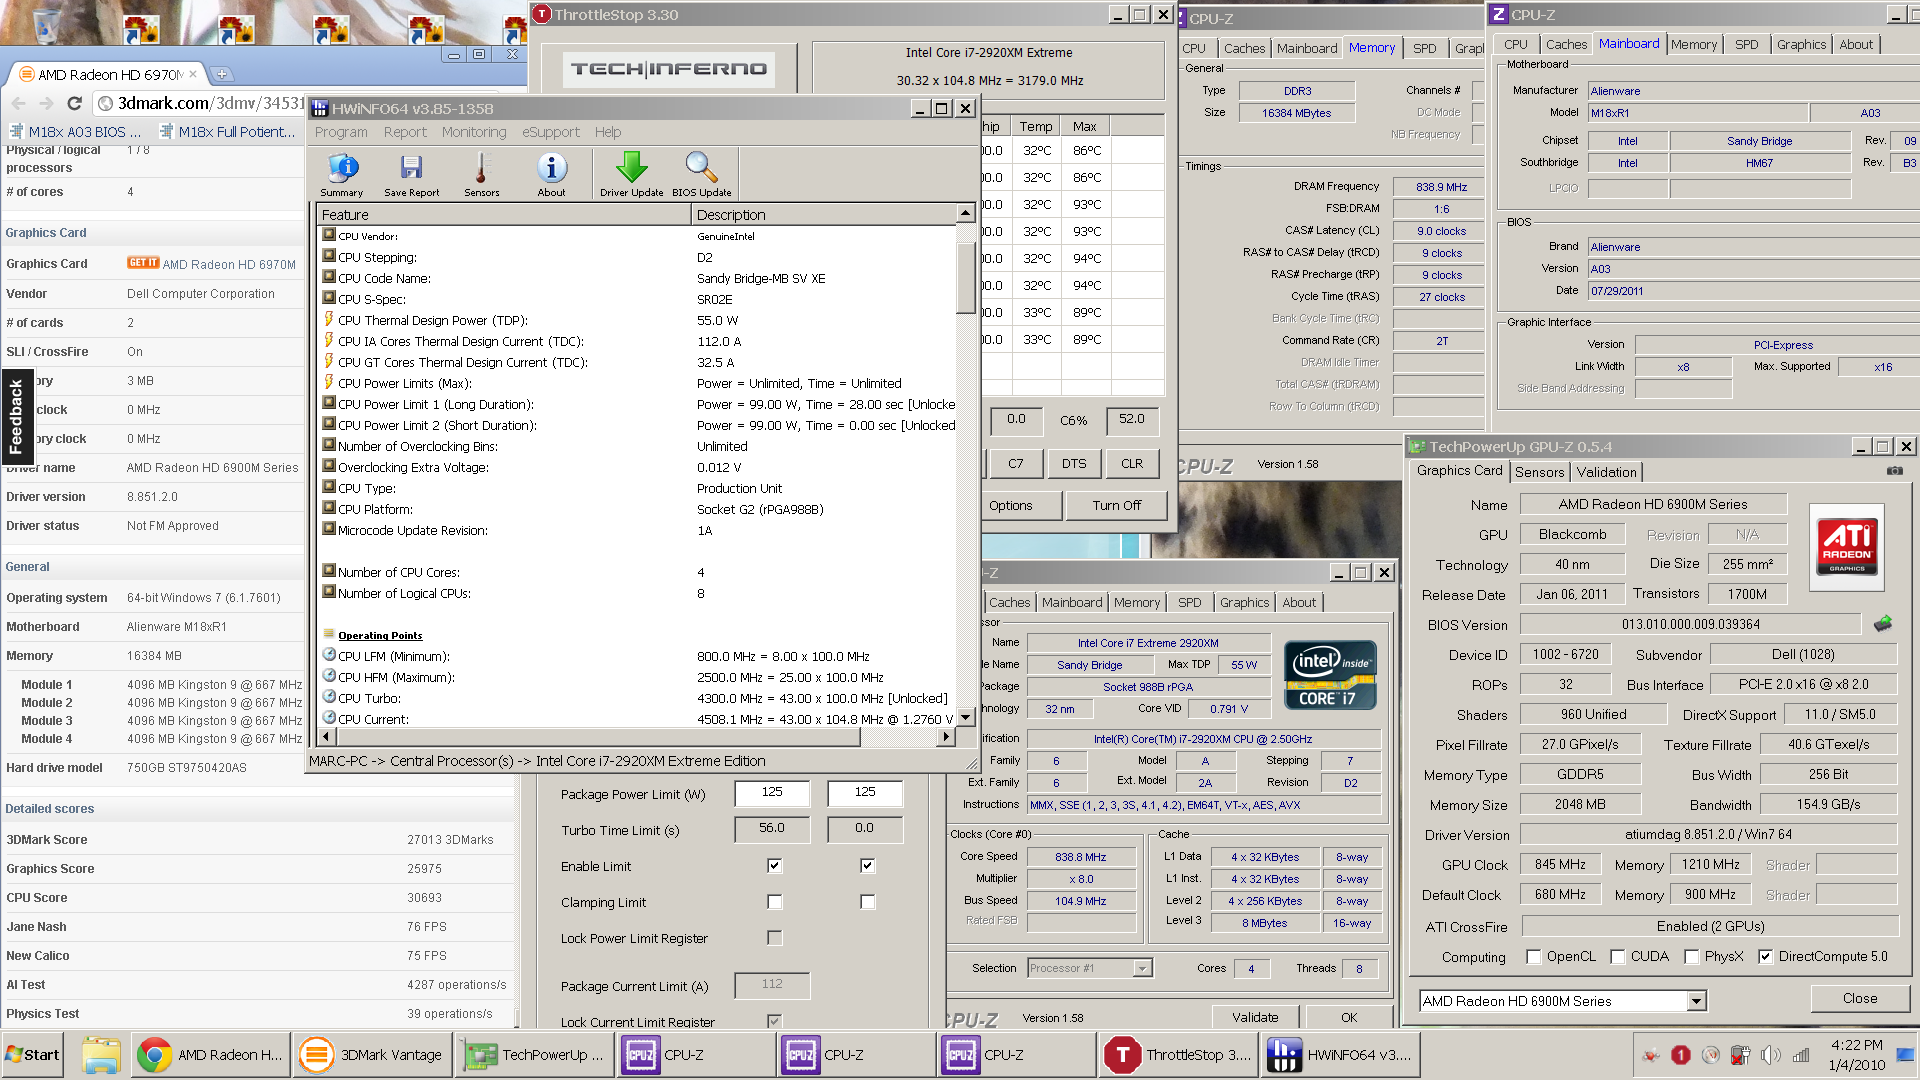Click the Turbo Time Limit 56.0 field
Screen dimensions: 1920x1080
point(772,829)
